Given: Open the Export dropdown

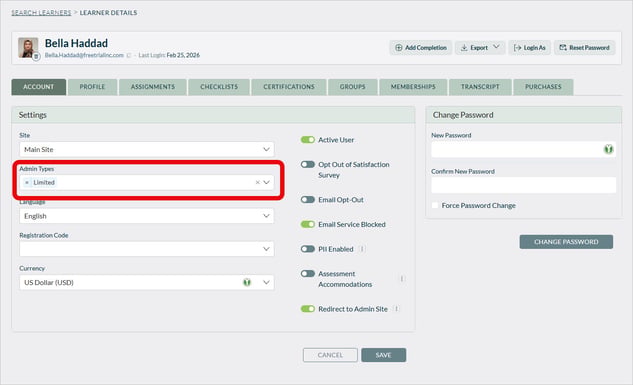Looking at the screenshot, I should (x=480, y=48).
